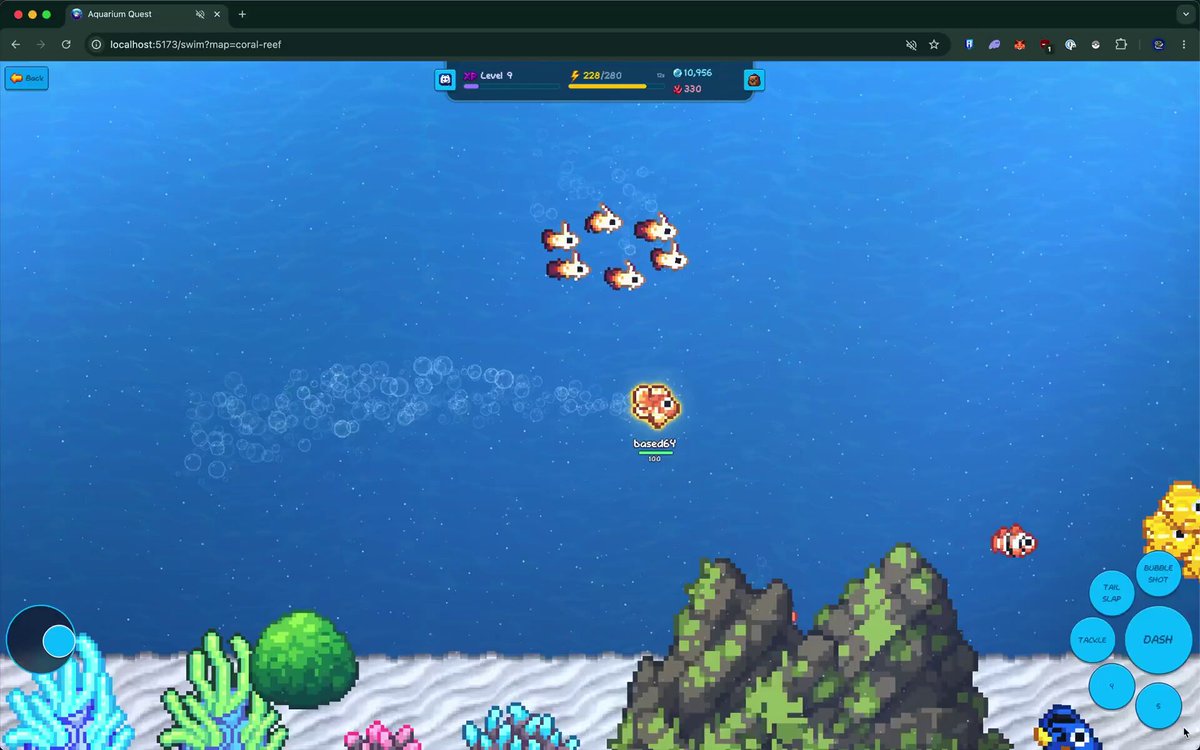Tap the ability button labeled 5
The height and width of the screenshot is (750, 1200).
1158,706
